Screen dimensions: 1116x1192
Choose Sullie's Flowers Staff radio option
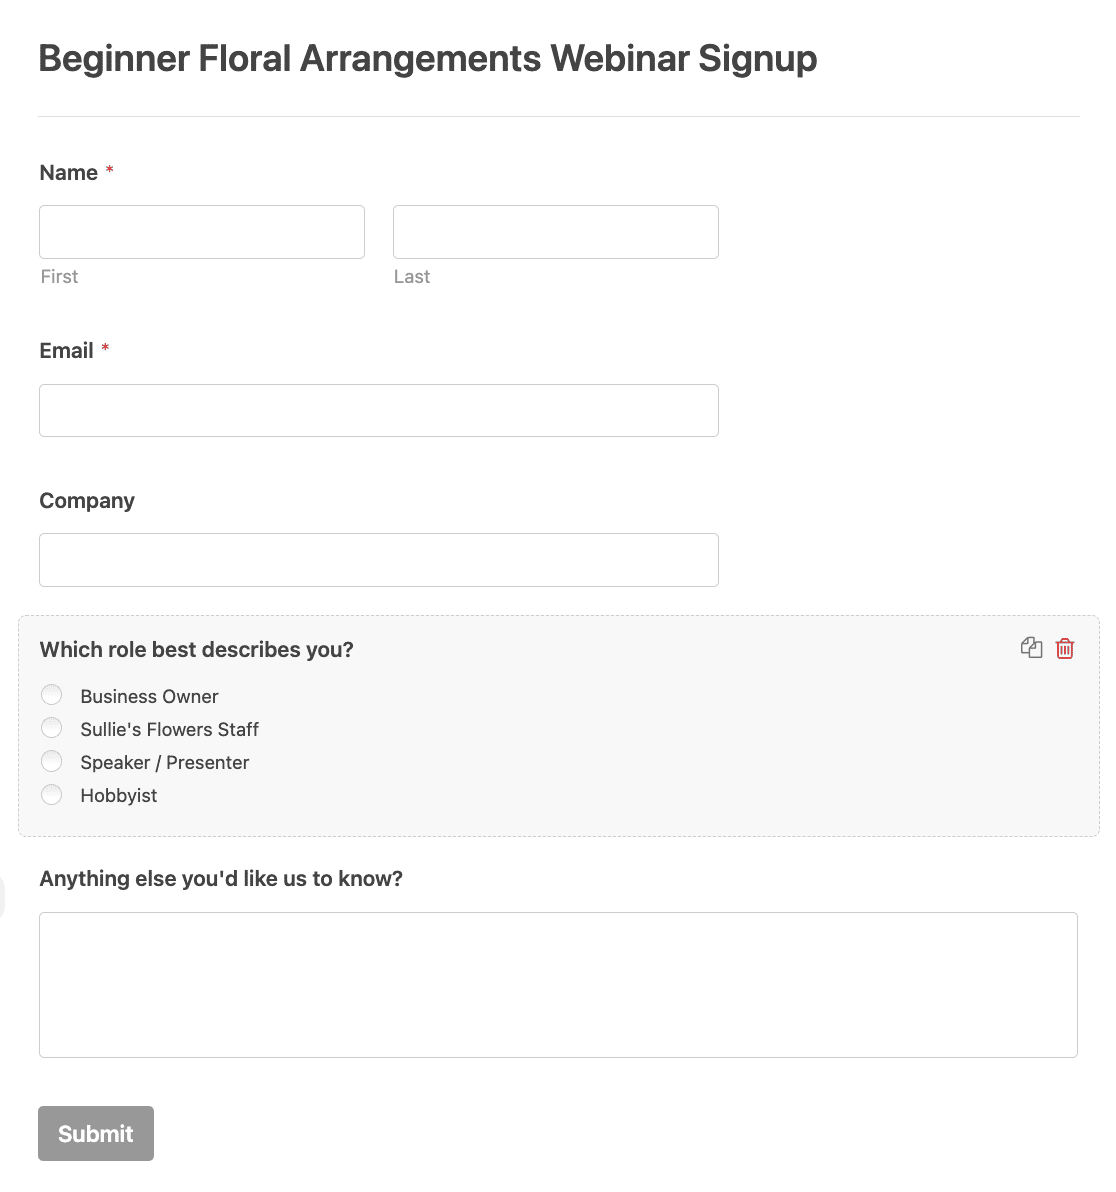pos(52,728)
